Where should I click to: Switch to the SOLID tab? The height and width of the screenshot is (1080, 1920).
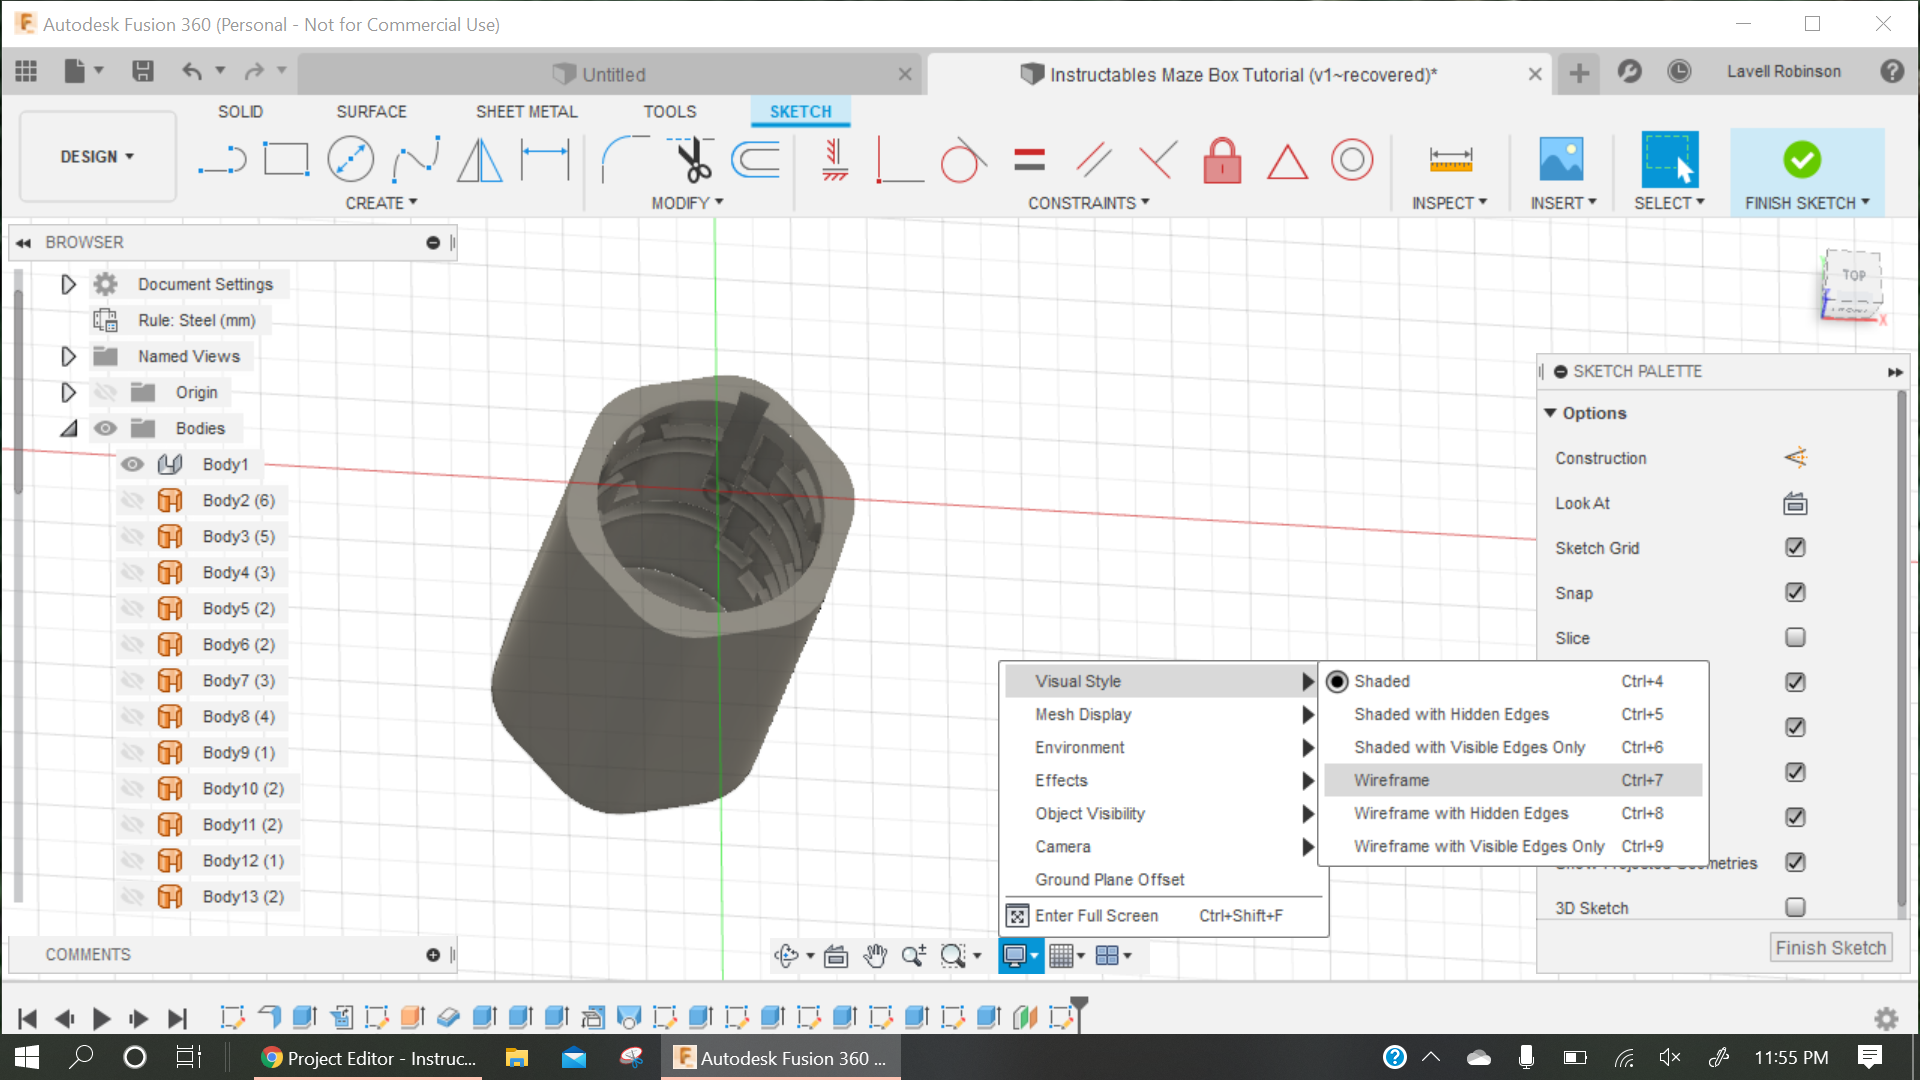tap(240, 112)
